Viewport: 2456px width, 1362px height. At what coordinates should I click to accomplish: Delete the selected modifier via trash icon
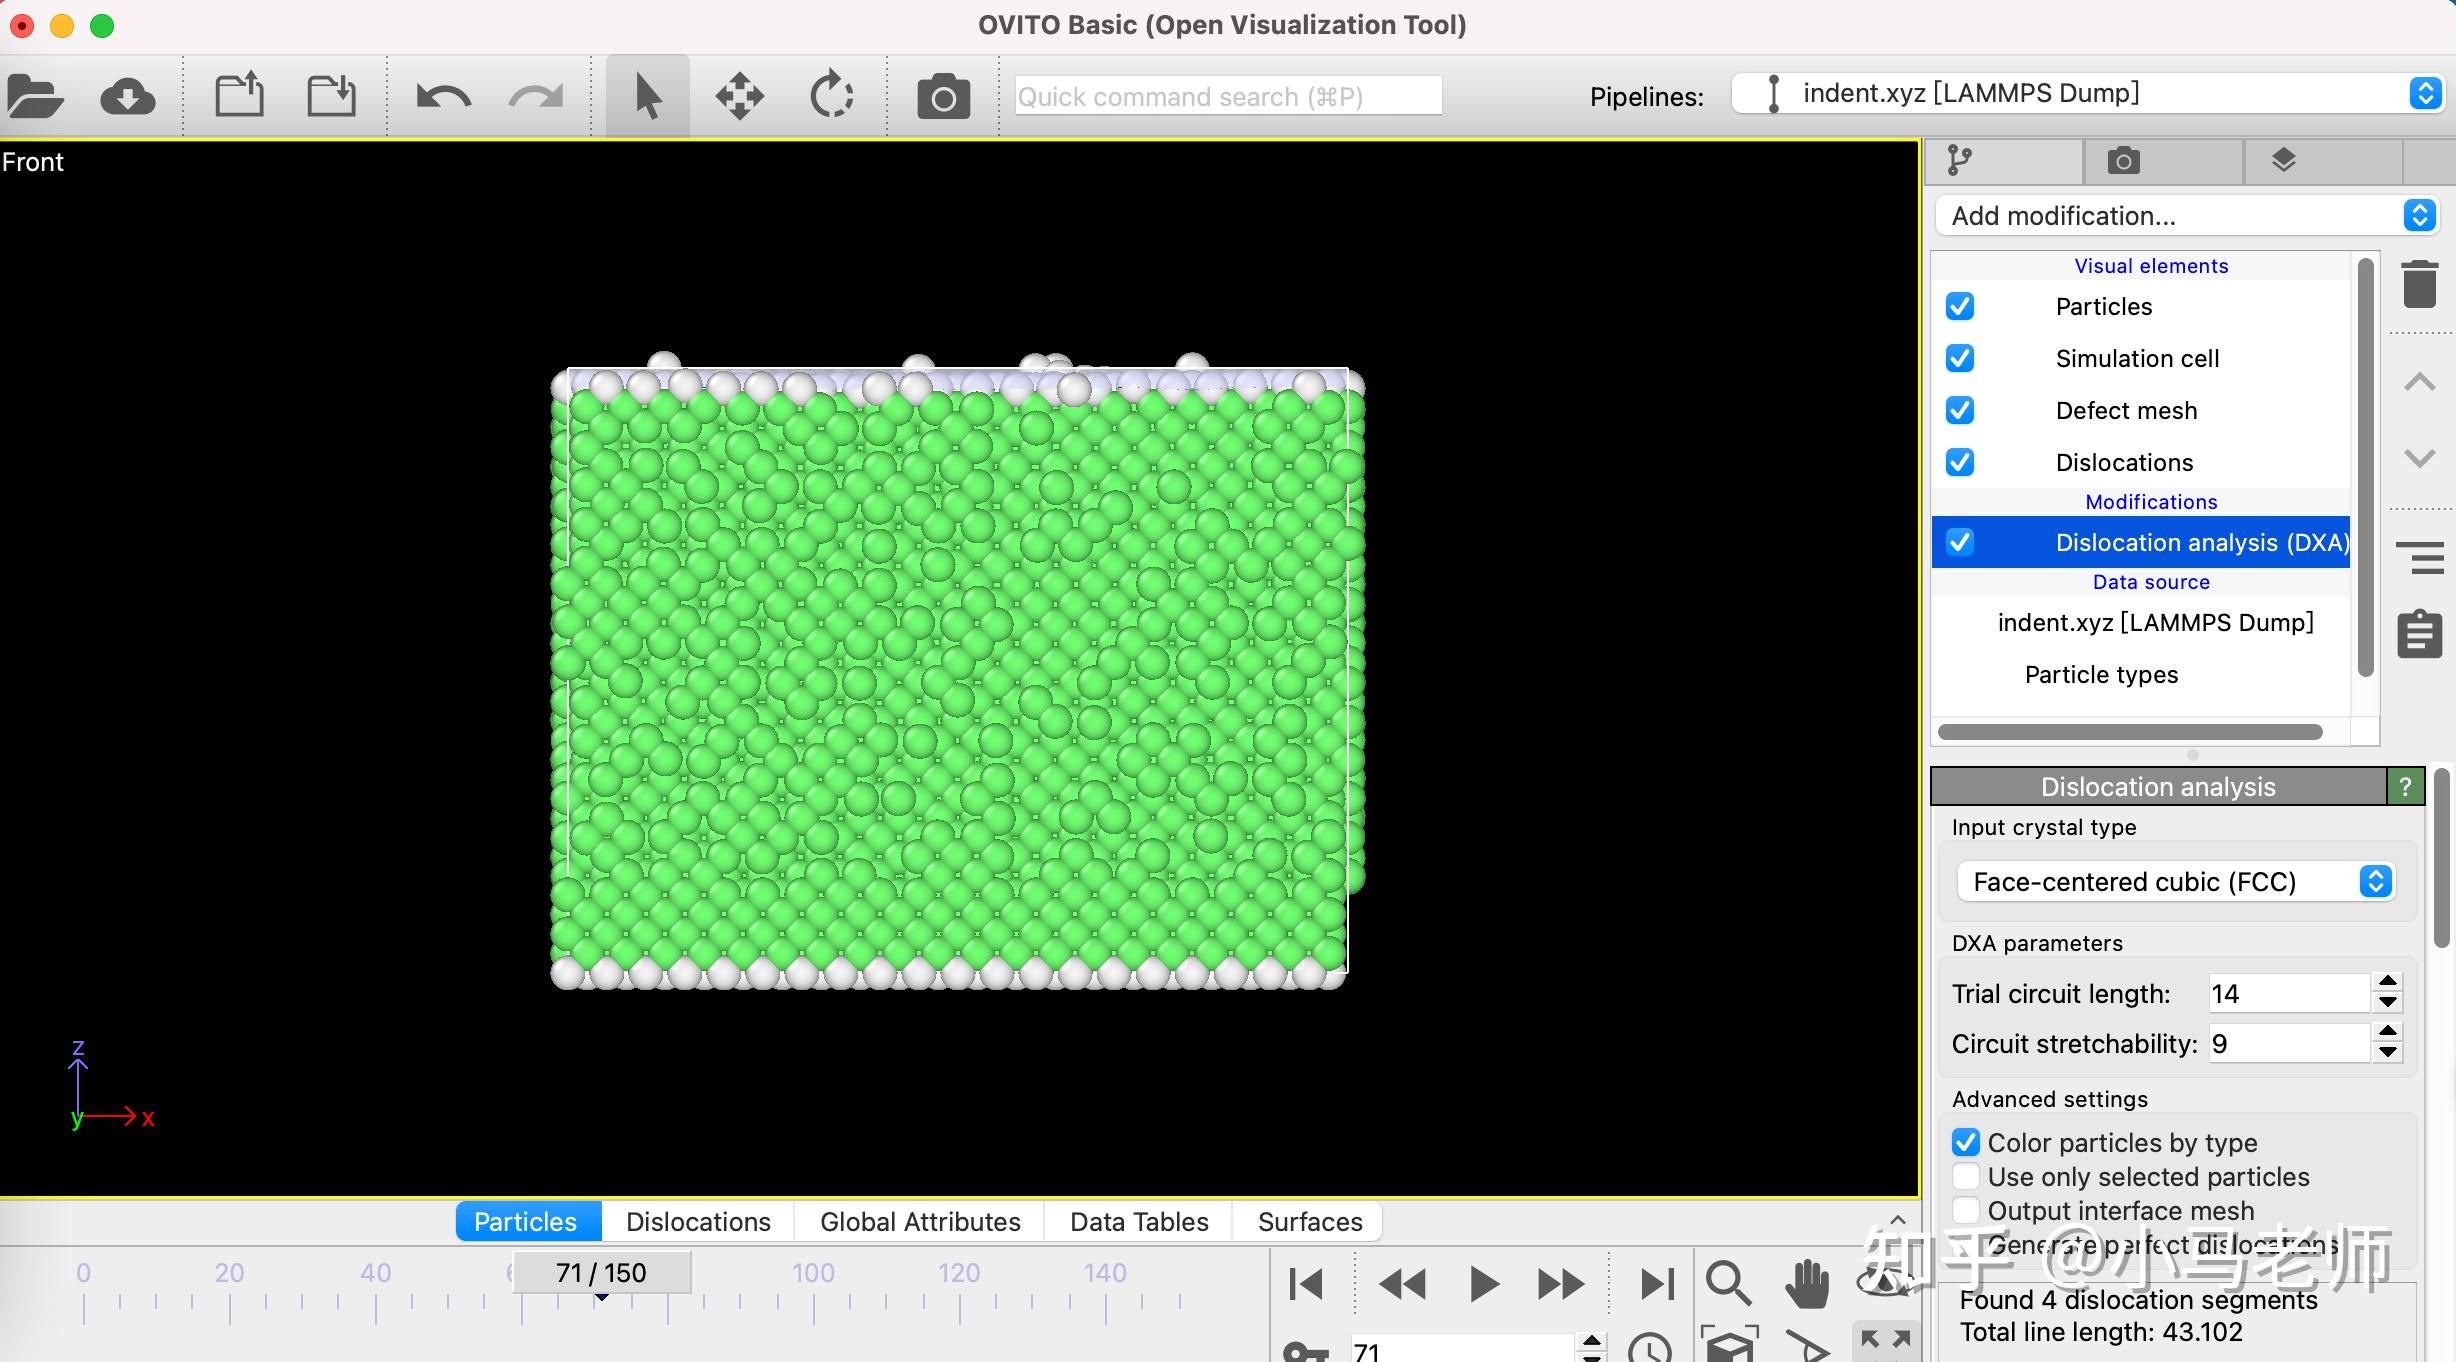[2419, 284]
